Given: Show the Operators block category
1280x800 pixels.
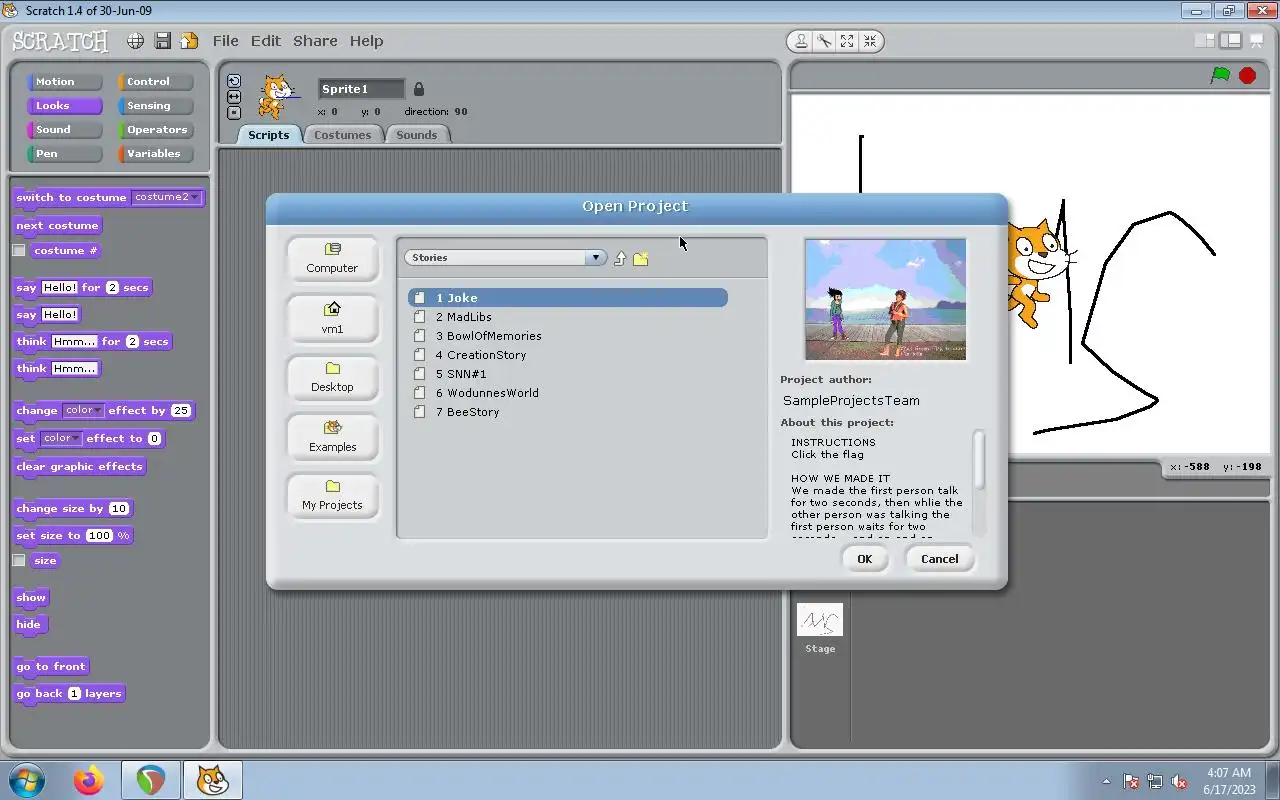Looking at the screenshot, I should coord(156,130).
